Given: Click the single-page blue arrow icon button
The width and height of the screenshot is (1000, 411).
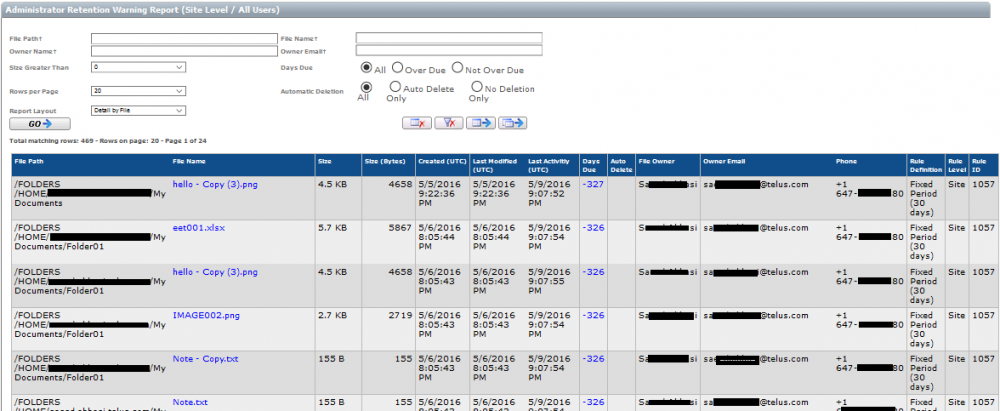Looking at the screenshot, I should coord(481,123).
